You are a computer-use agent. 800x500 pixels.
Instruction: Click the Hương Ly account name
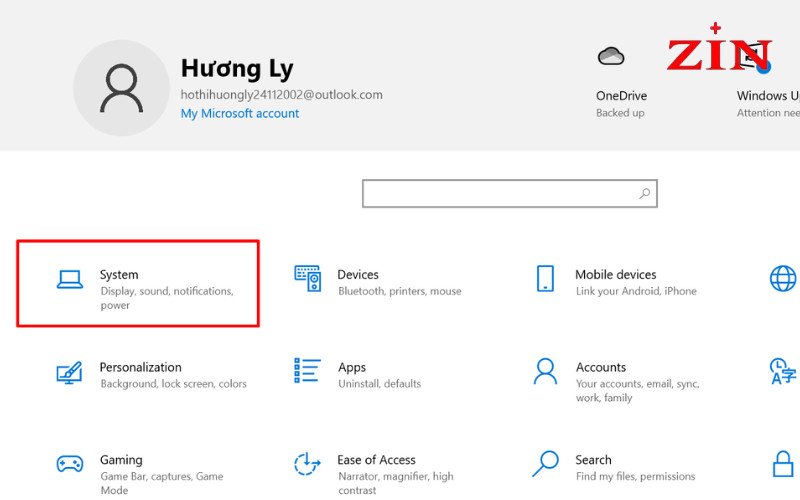[237, 69]
